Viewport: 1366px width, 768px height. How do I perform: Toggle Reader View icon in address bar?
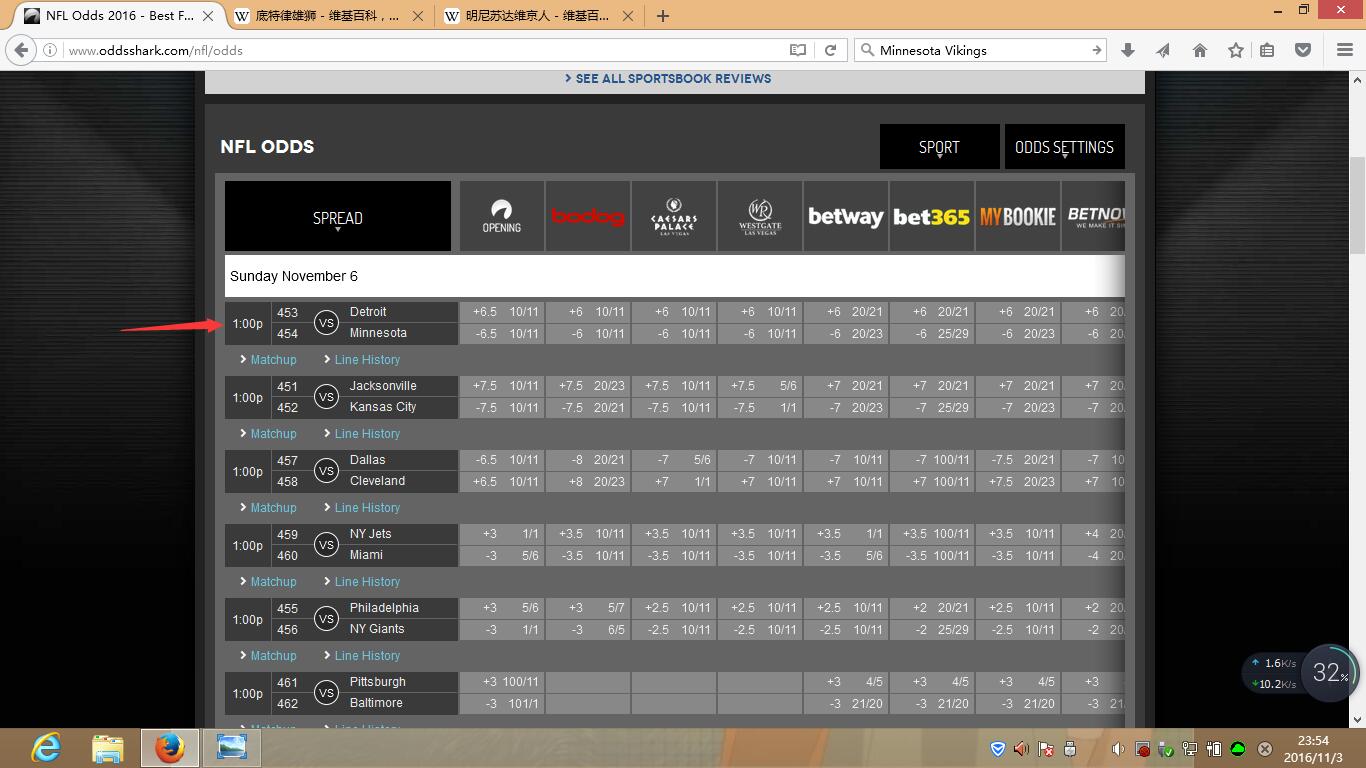797,50
